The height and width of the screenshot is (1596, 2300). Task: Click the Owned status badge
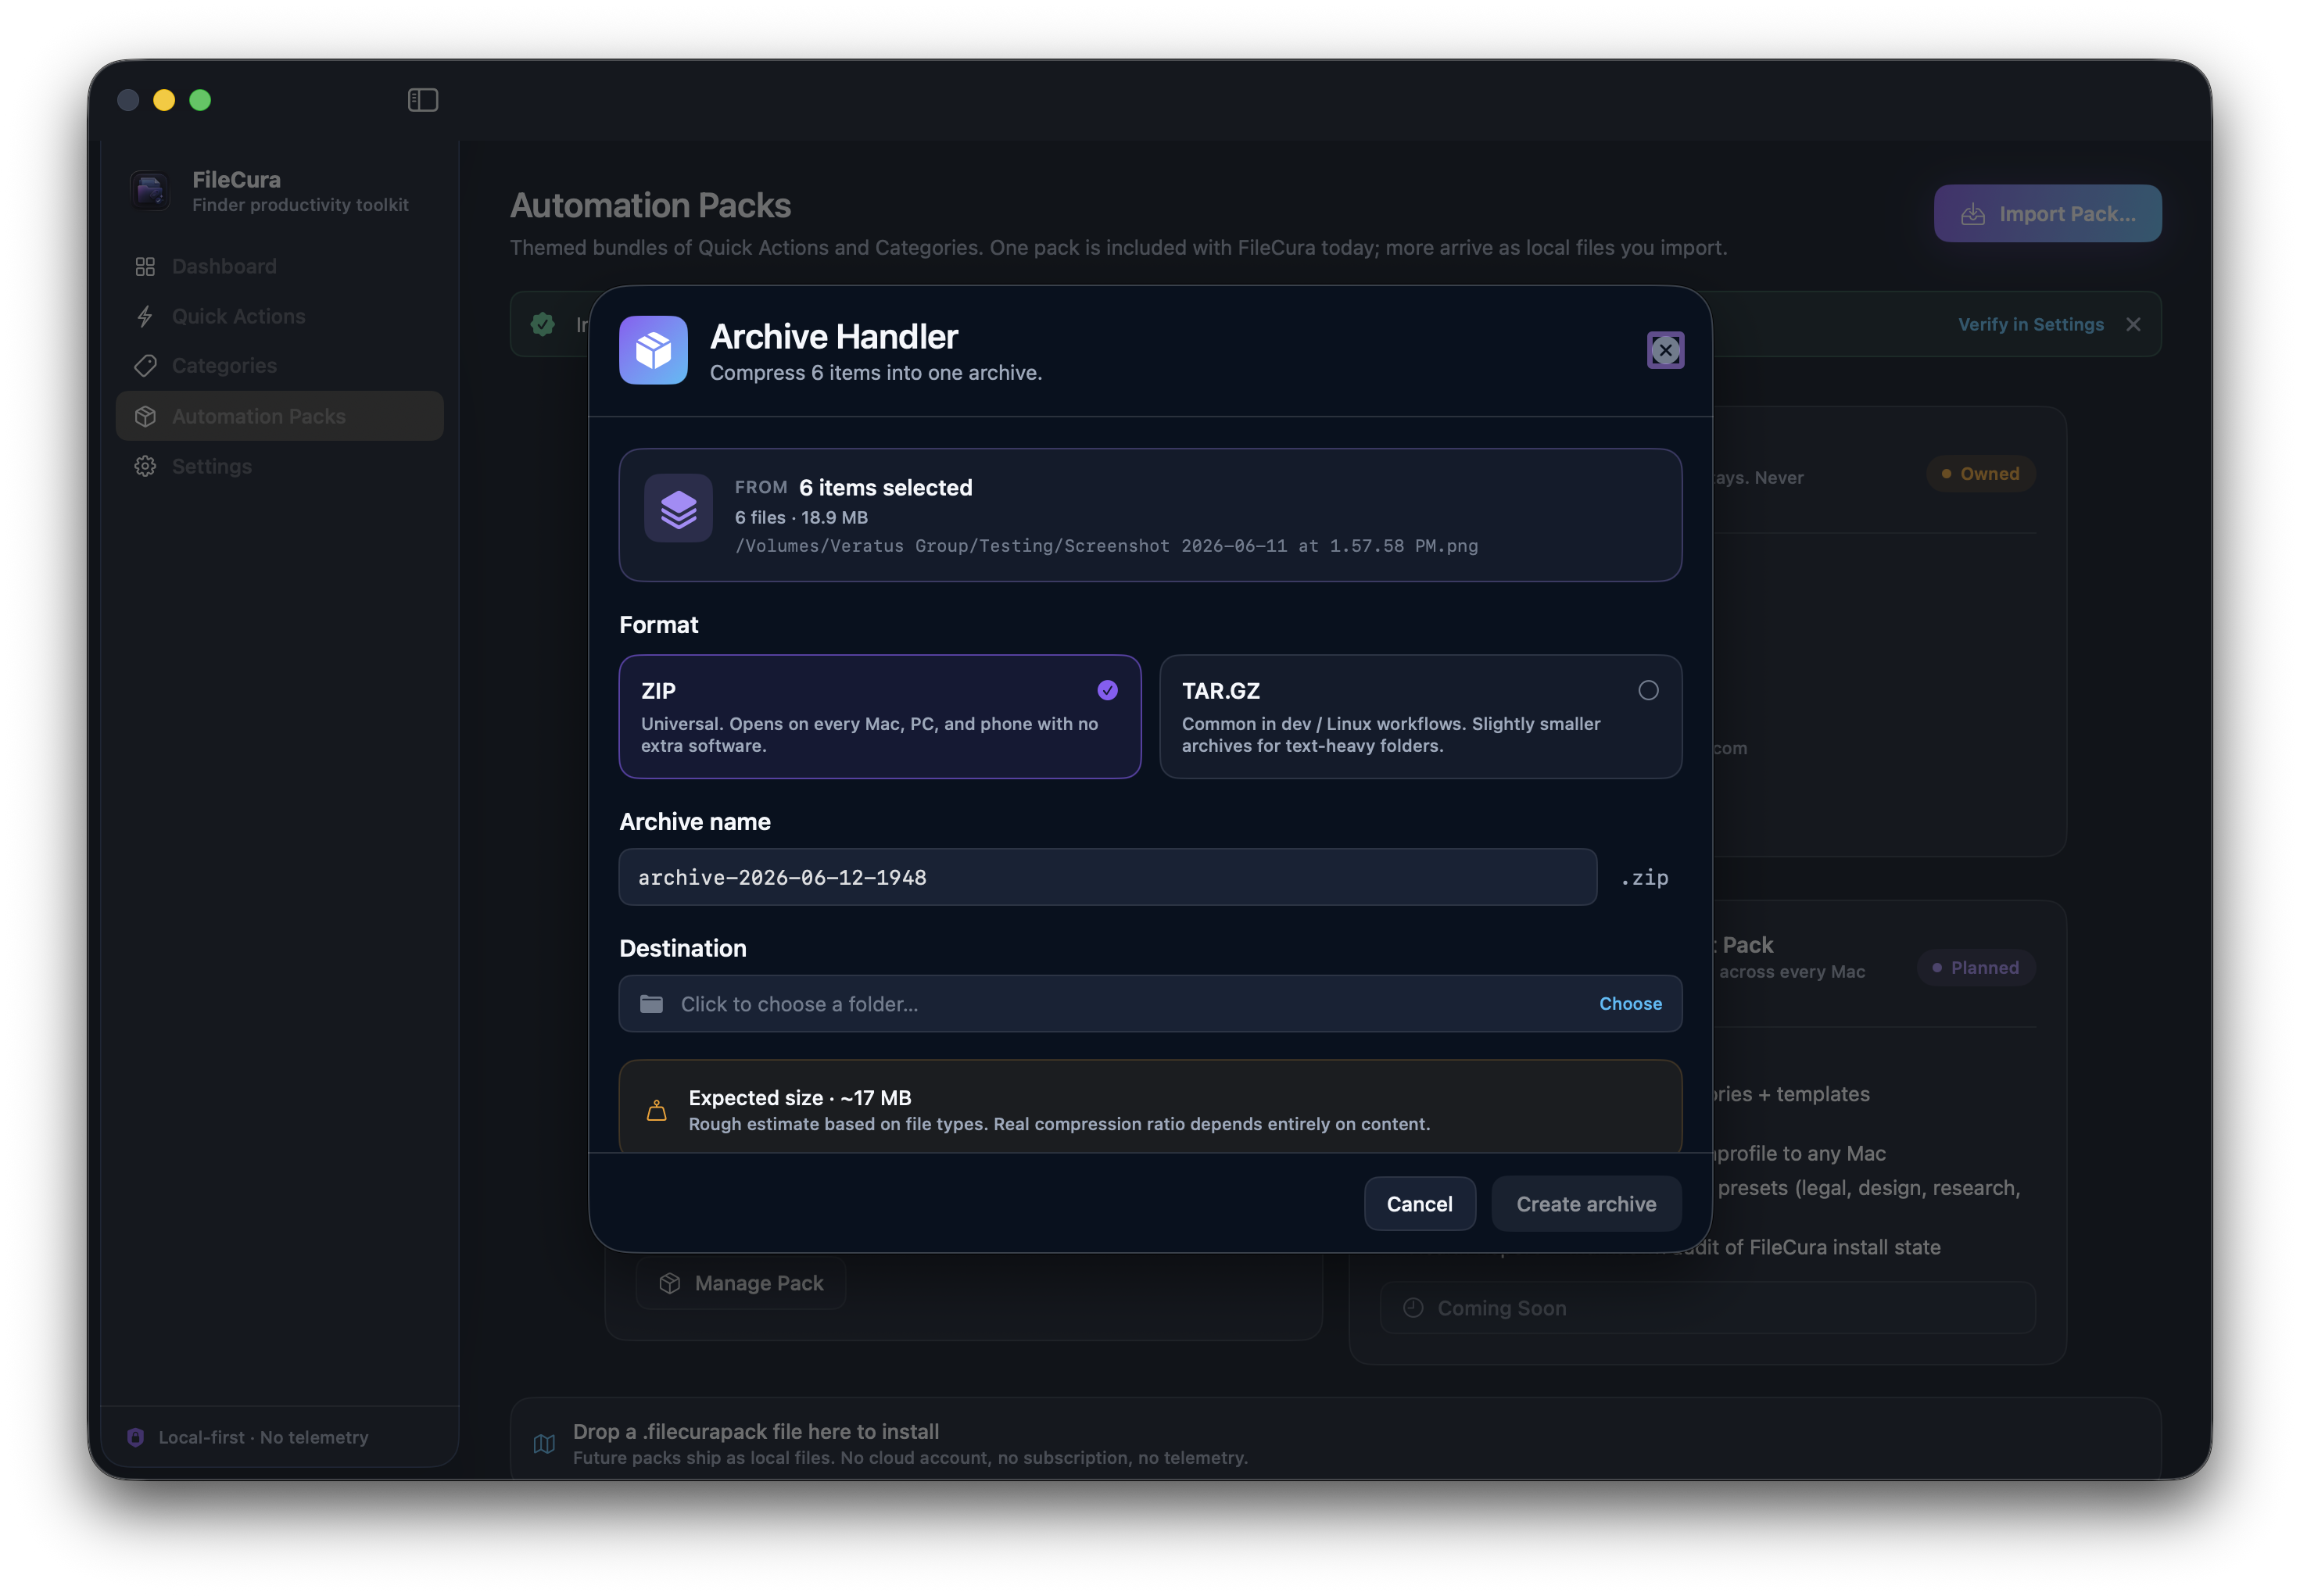(1980, 474)
